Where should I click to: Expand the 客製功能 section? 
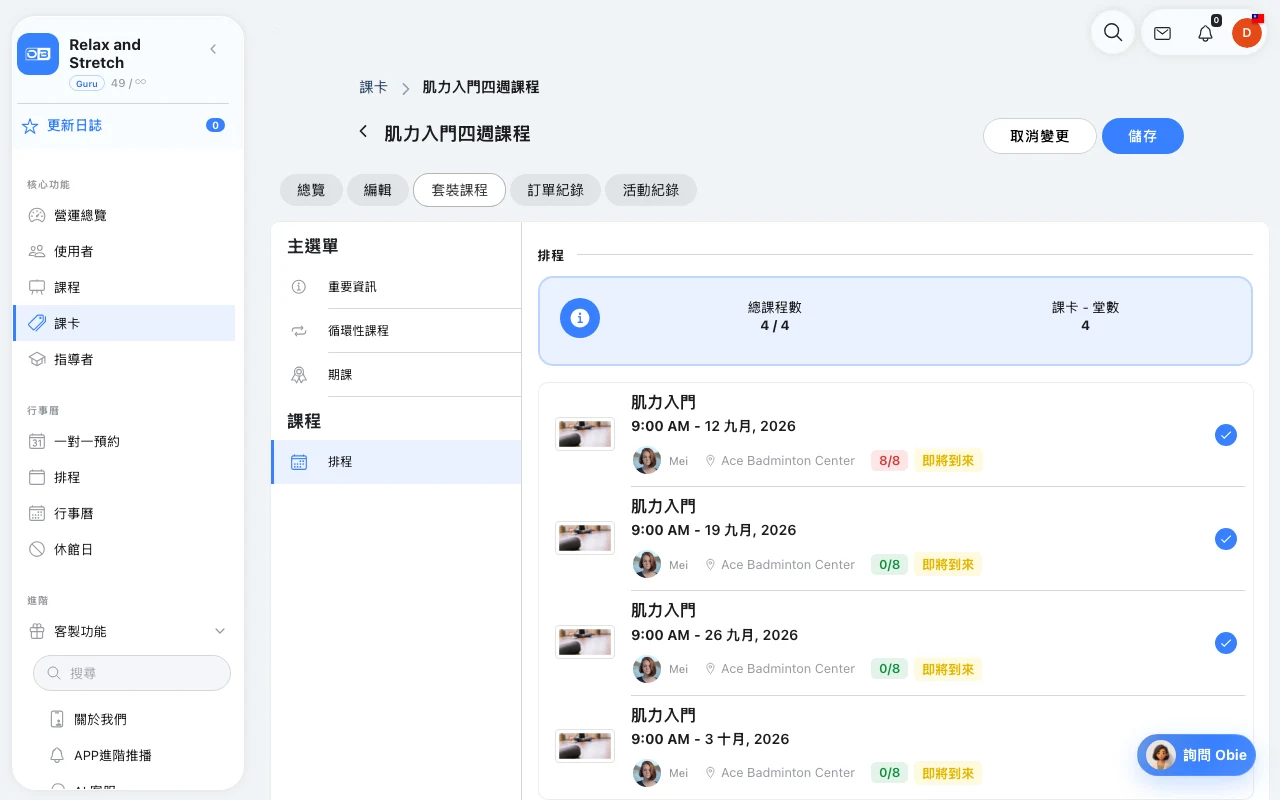(124, 631)
